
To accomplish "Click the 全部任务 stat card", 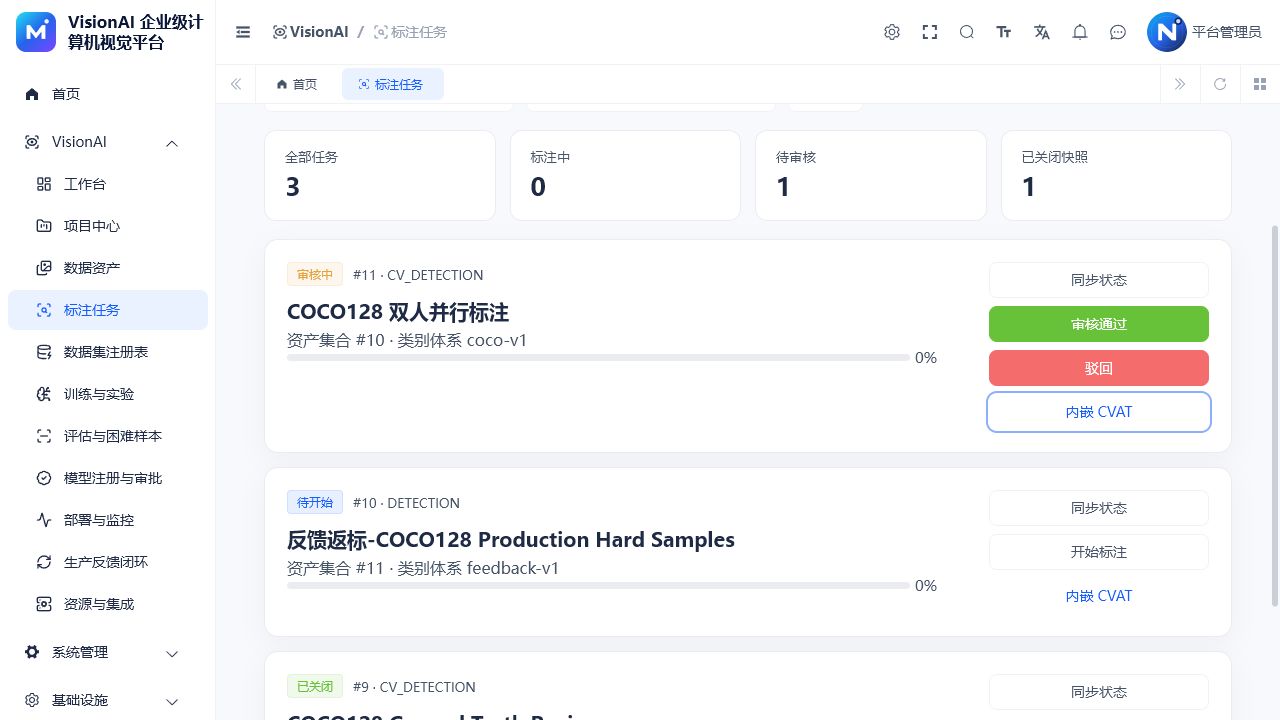I will (380, 175).
